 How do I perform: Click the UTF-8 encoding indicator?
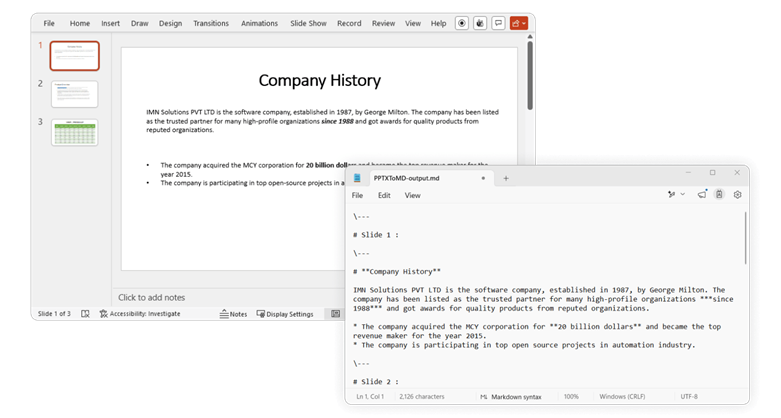coord(689,397)
